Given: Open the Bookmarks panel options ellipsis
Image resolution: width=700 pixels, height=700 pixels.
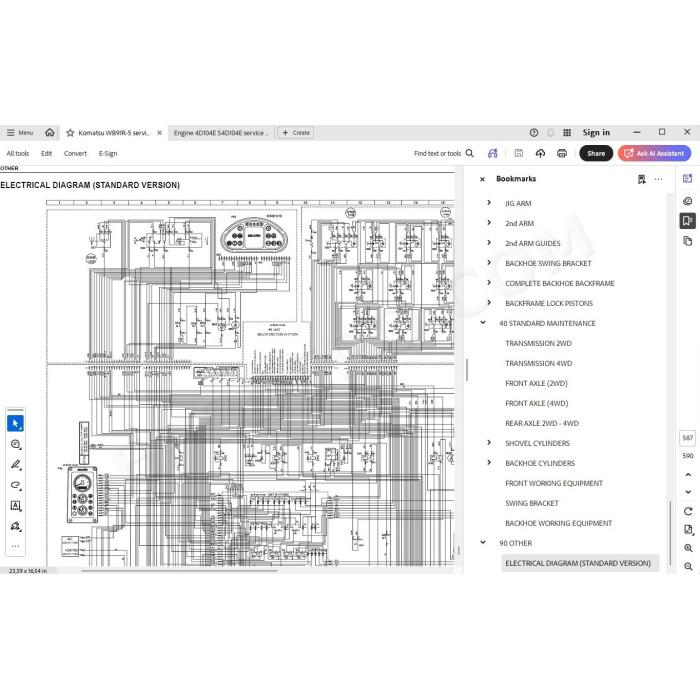Looking at the screenshot, I should 658,179.
